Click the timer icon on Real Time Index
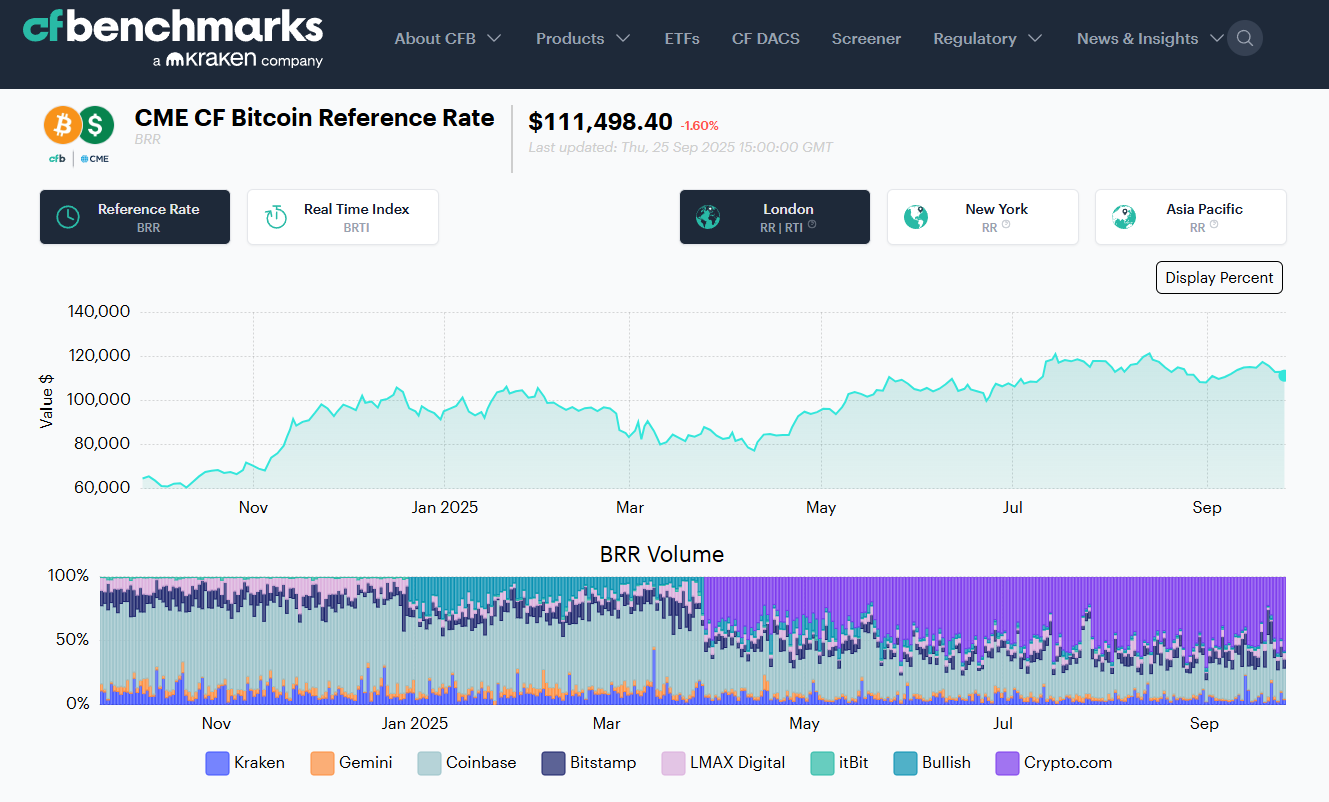 (x=275, y=217)
